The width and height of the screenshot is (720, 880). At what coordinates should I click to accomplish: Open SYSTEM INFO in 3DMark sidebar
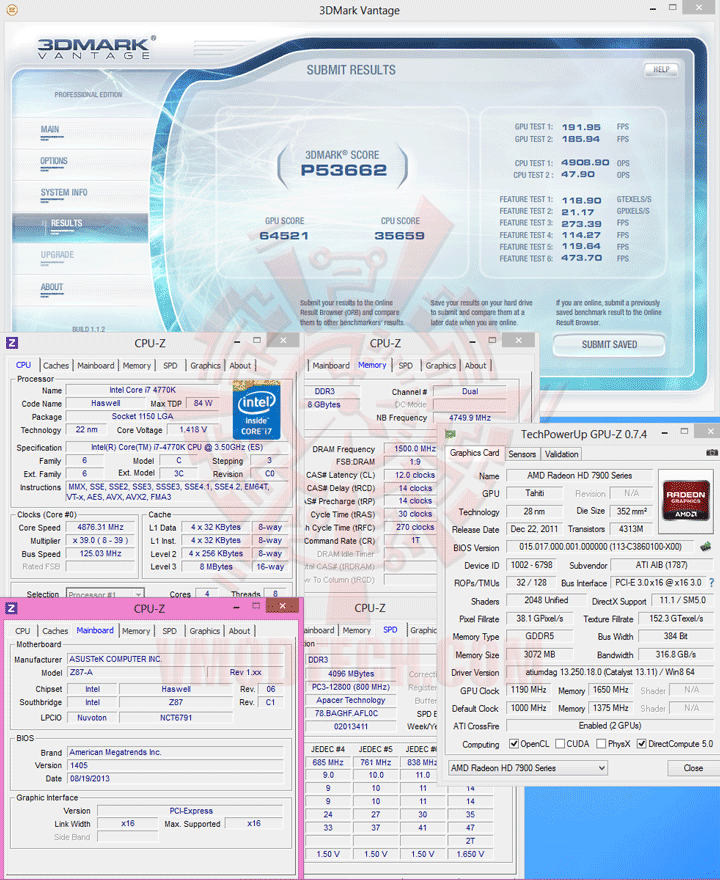coord(64,192)
